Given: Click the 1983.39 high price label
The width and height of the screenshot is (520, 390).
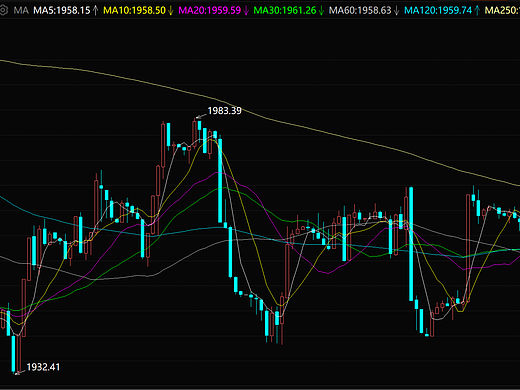Looking at the screenshot, I should pos(224,111).
